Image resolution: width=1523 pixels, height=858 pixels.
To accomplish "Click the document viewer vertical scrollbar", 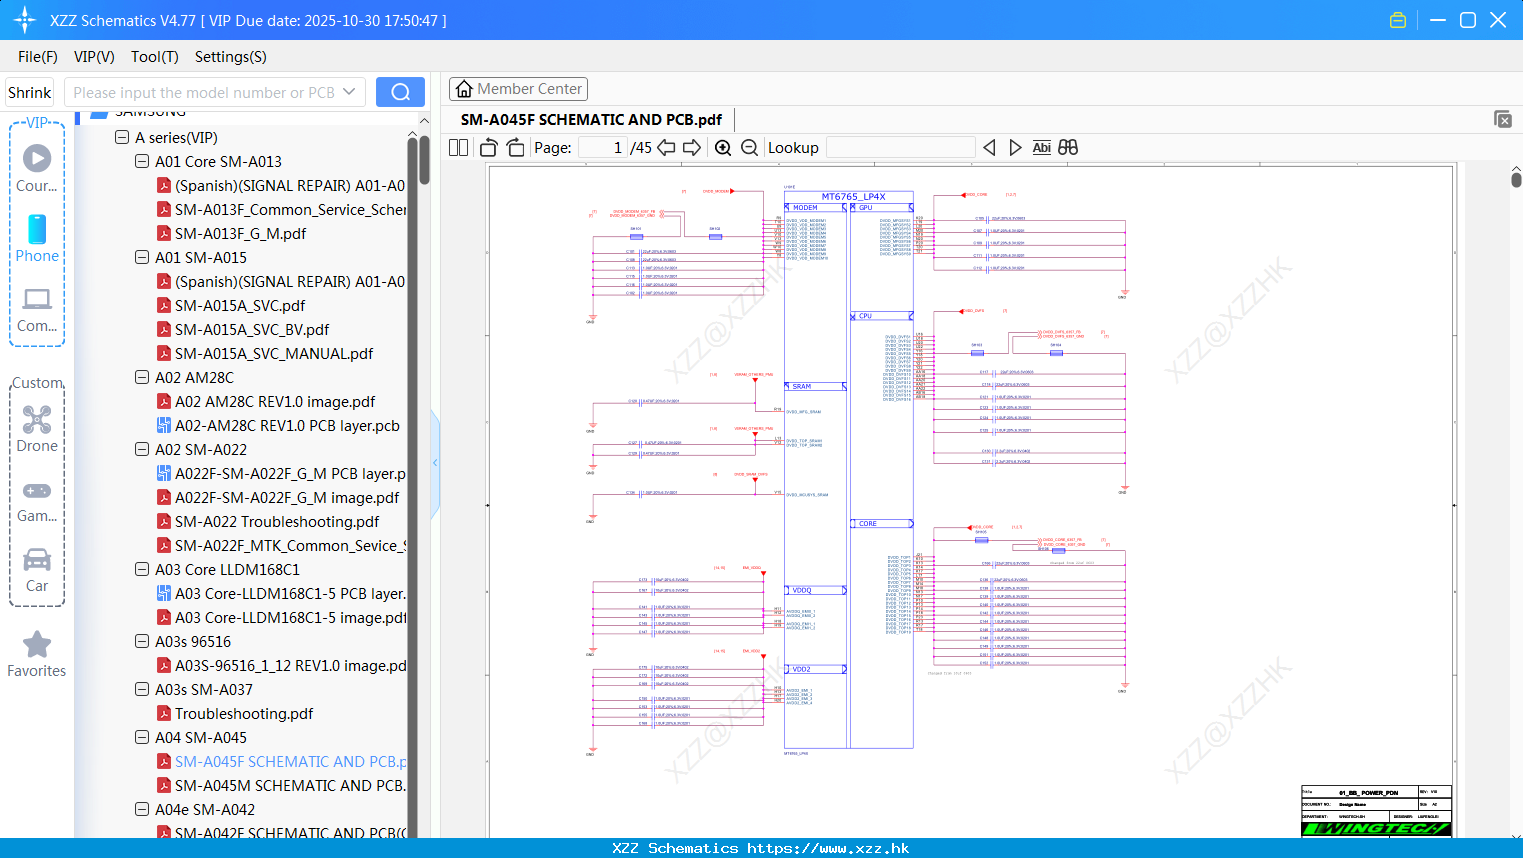I will click(1516, 178).
